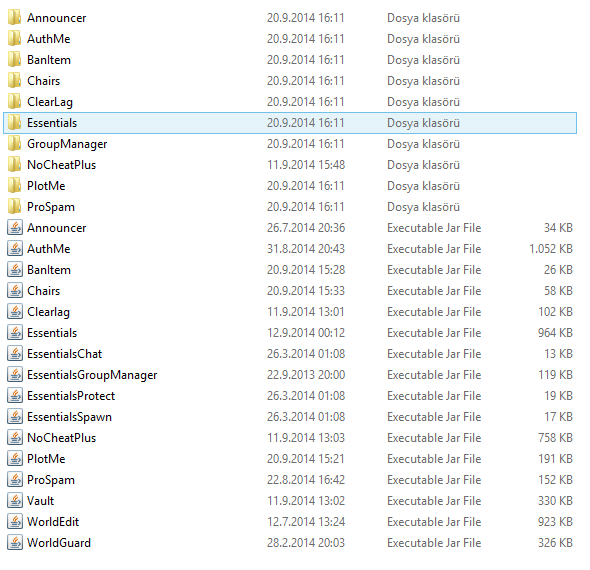Click the 191 KB size value
The width and height of the screenshot is (590, 570).
point(555,459)
